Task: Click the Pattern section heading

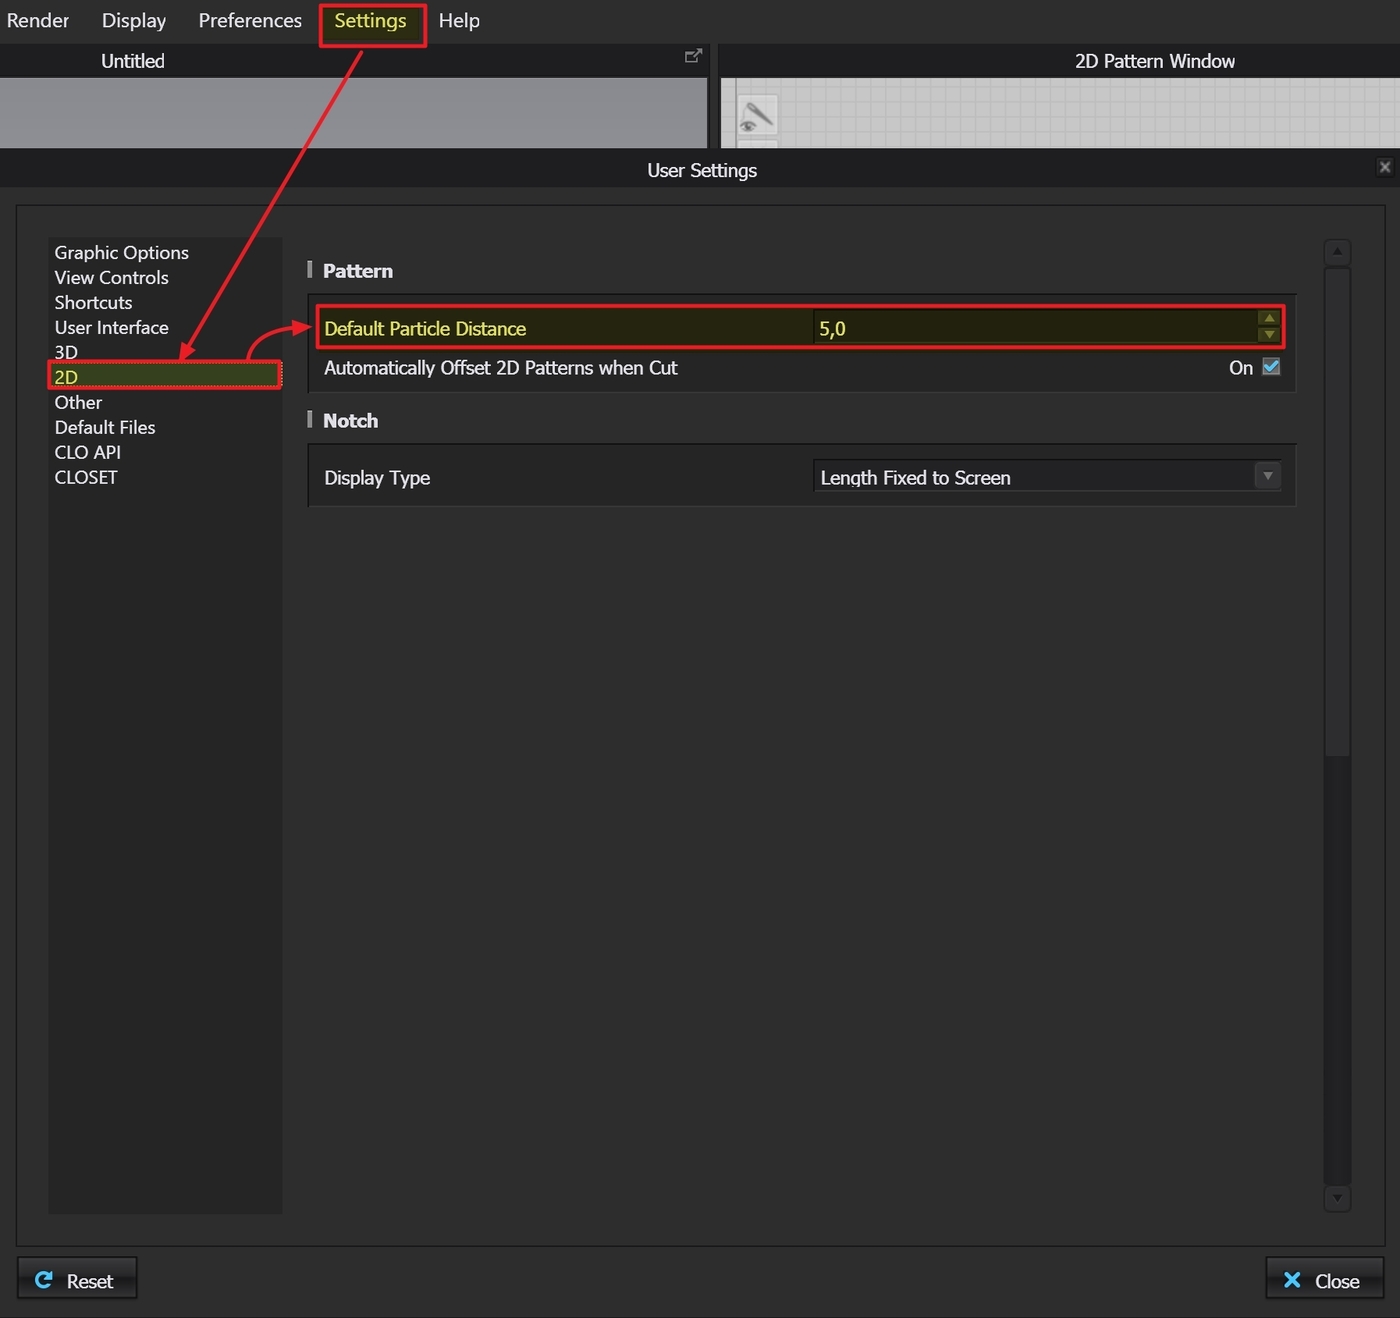Action: 358,271
